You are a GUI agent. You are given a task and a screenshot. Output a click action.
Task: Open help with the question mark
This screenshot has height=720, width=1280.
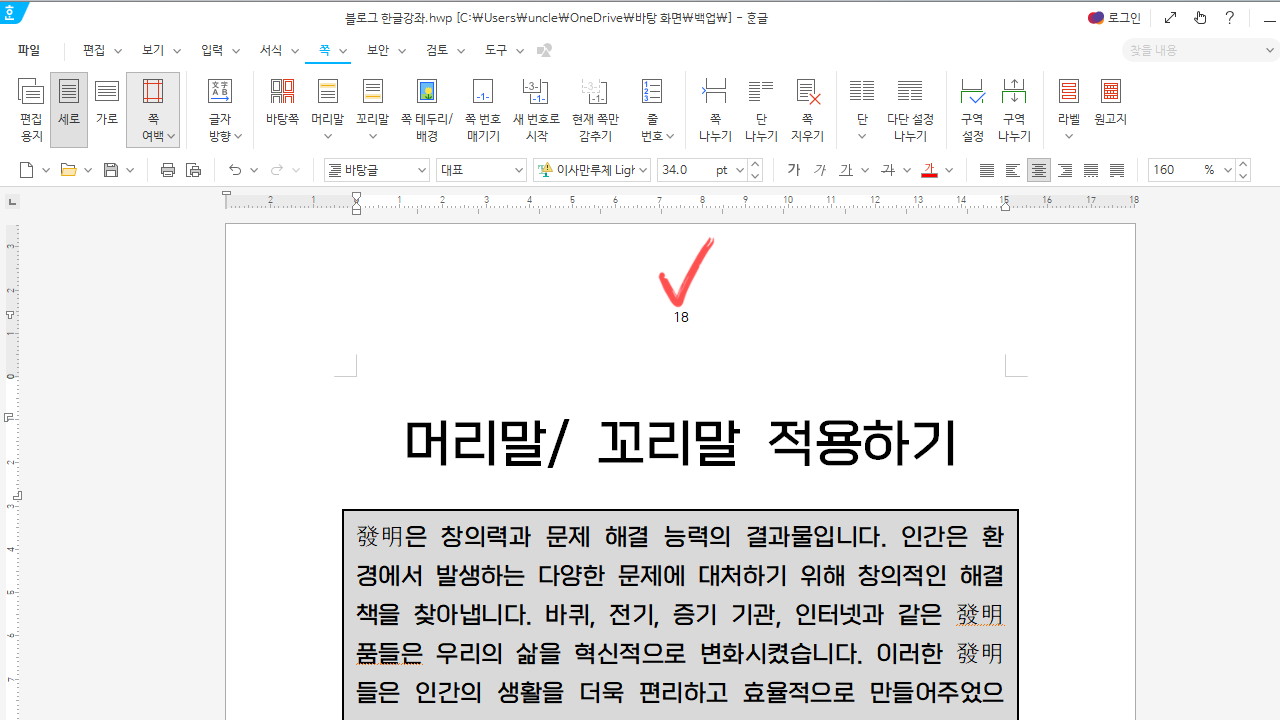(1230, 17)
